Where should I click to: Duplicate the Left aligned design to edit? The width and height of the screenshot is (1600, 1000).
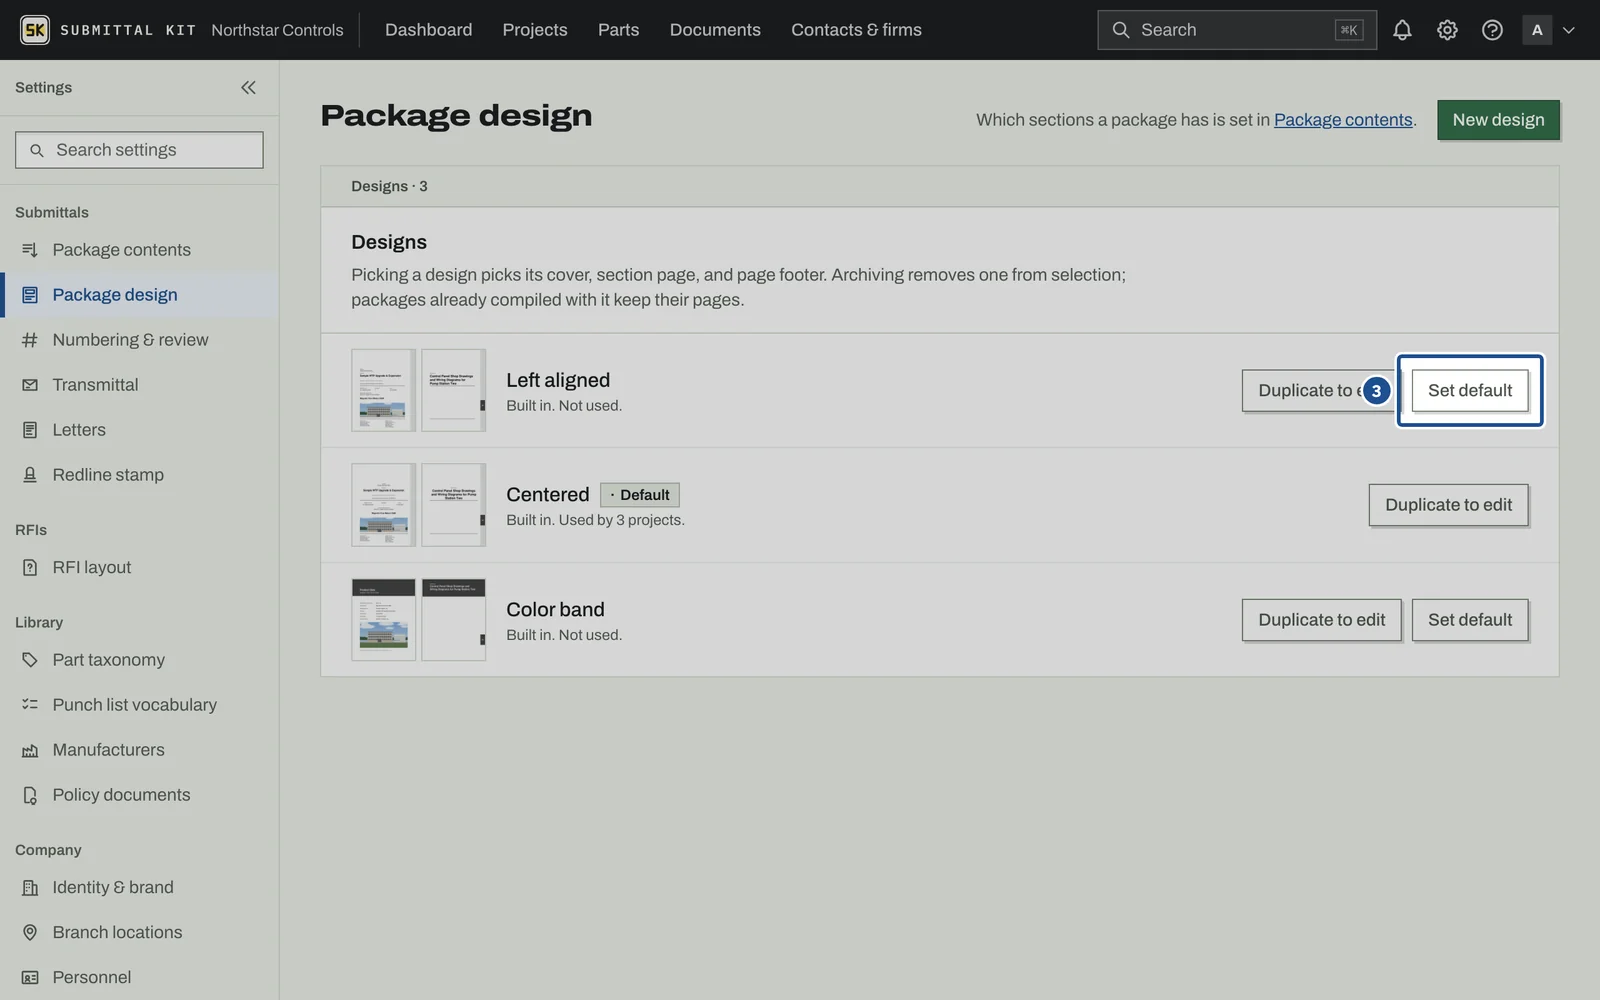[1320, 391]
